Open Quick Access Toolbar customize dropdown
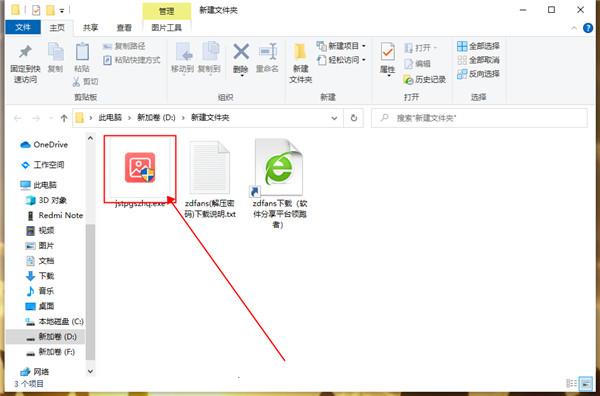The height and width of the screenshot is (396, 600). pos(62,11)
